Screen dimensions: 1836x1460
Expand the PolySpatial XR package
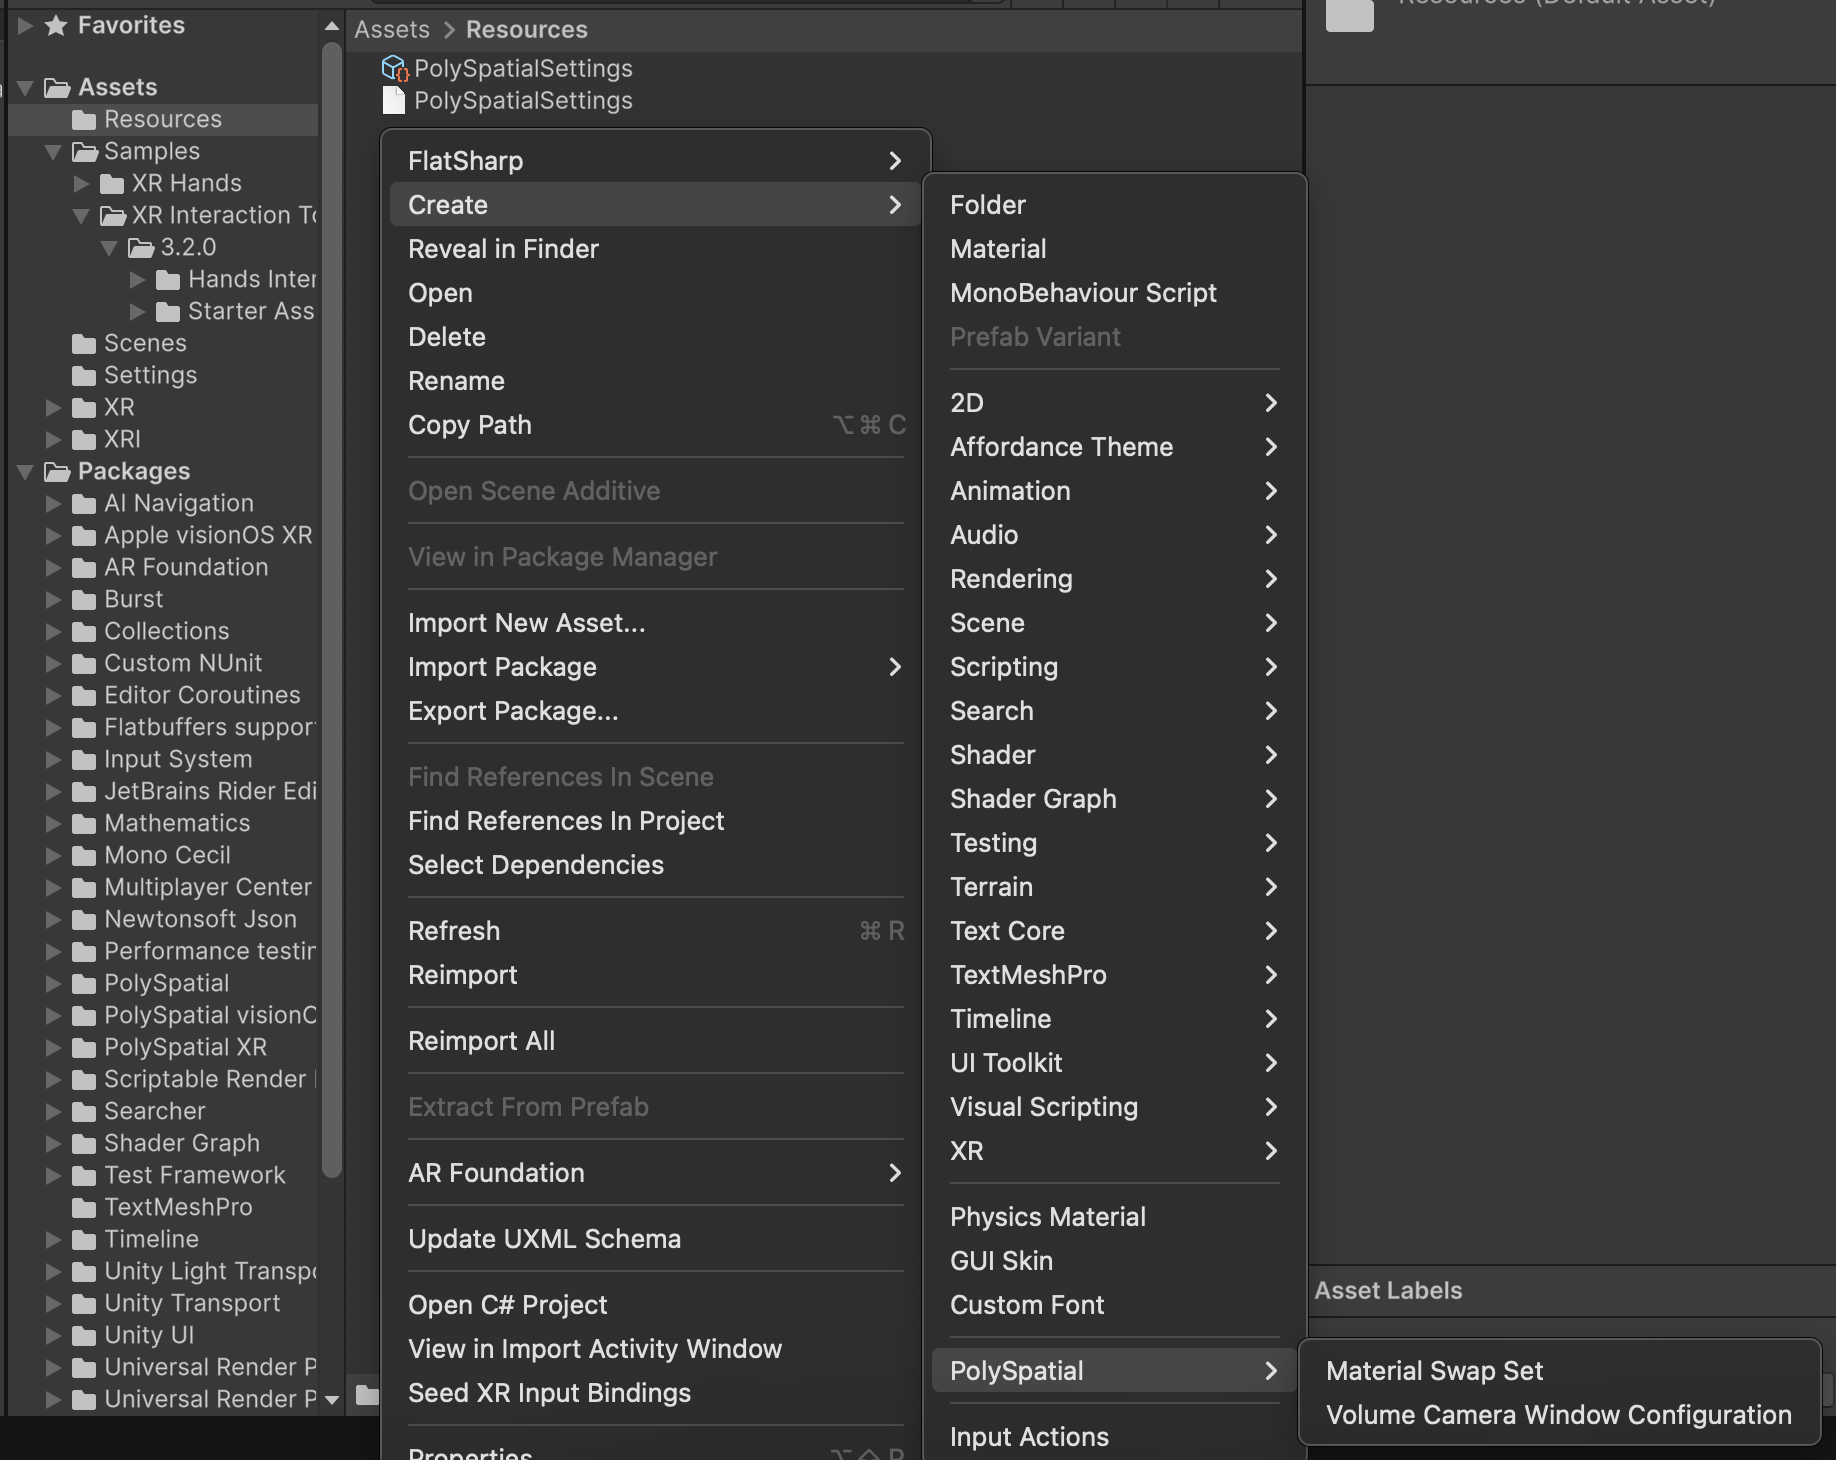point(54,1048)
